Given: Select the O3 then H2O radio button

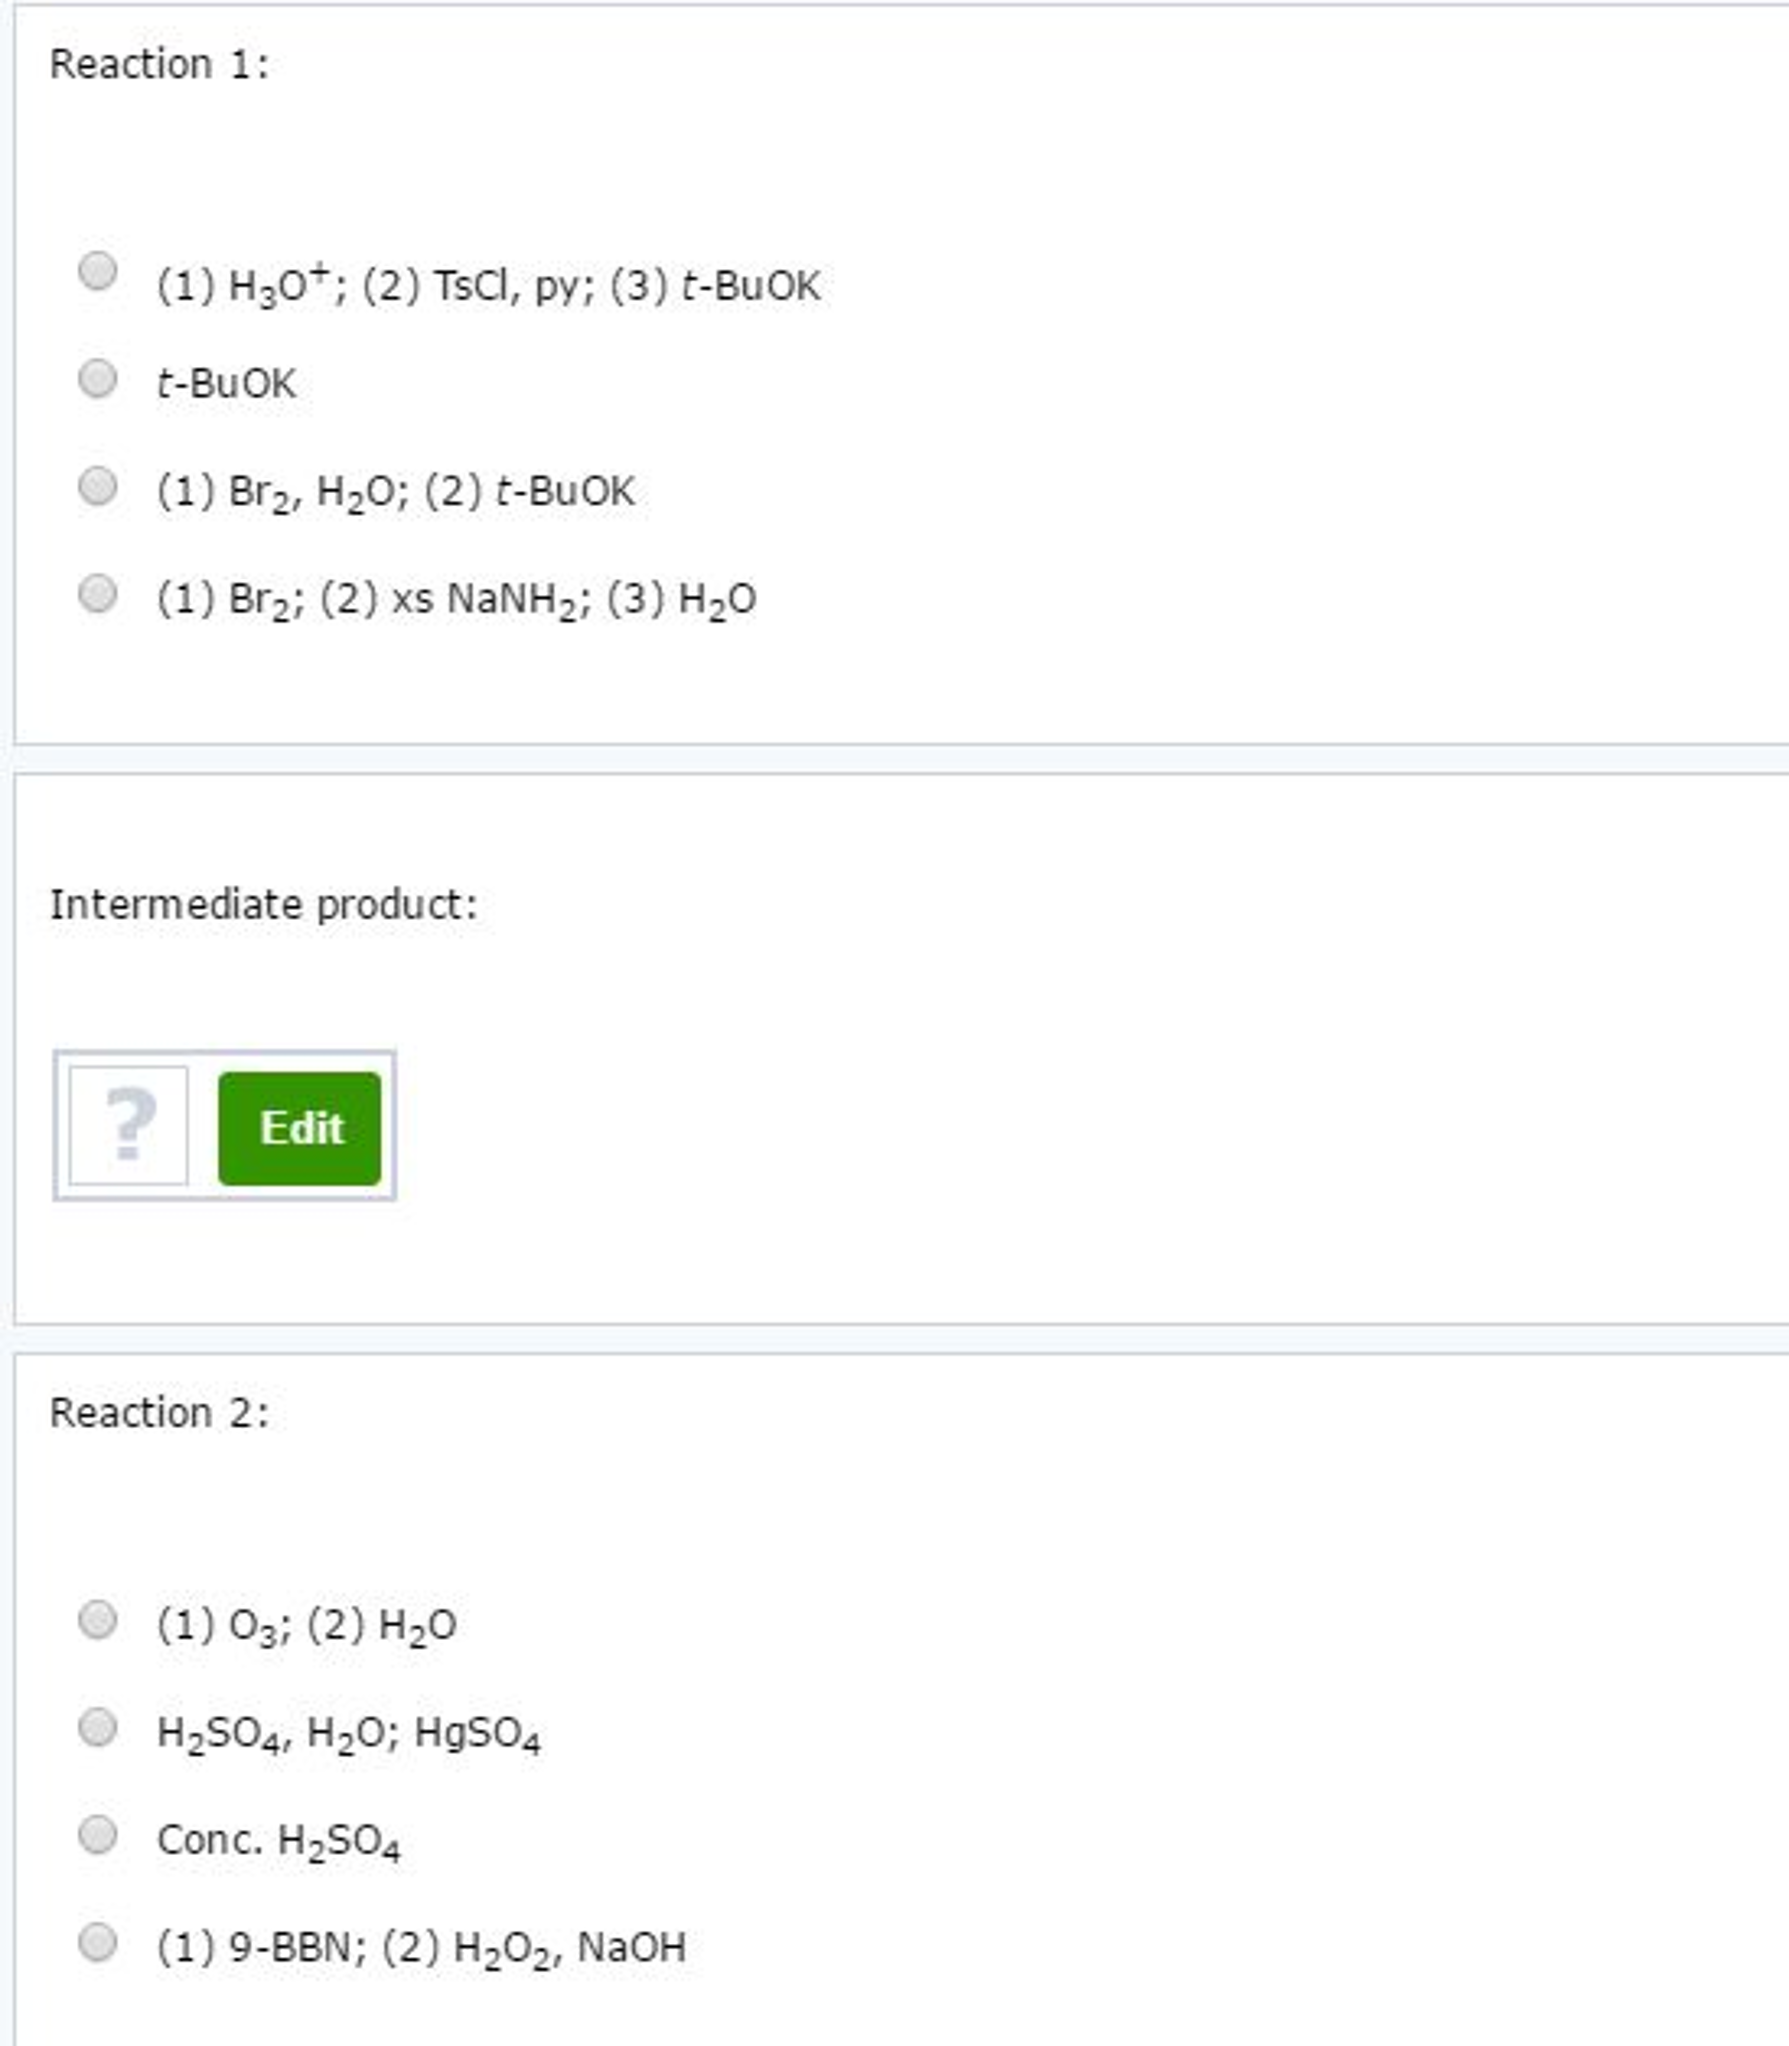Looking at the screenshot, I should (x=97, y=1620).
